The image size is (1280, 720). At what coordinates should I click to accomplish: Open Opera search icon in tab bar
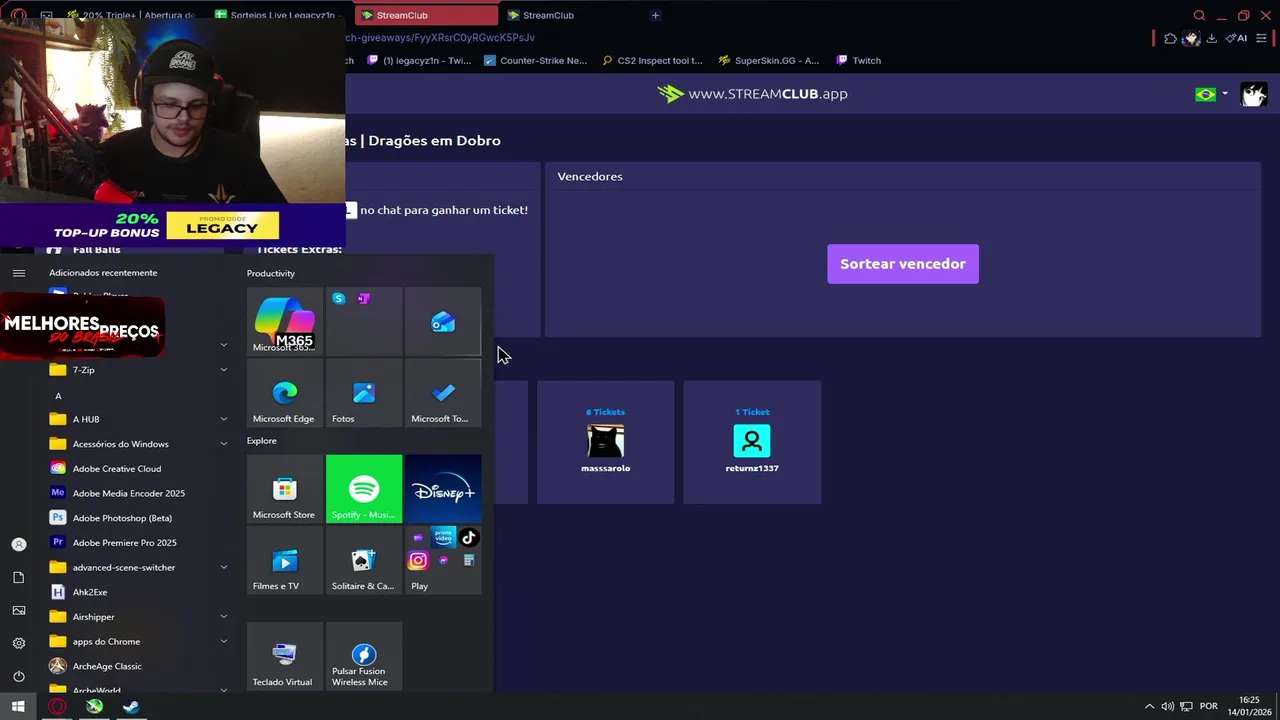pyautogui.click(x=1199, y=15)
